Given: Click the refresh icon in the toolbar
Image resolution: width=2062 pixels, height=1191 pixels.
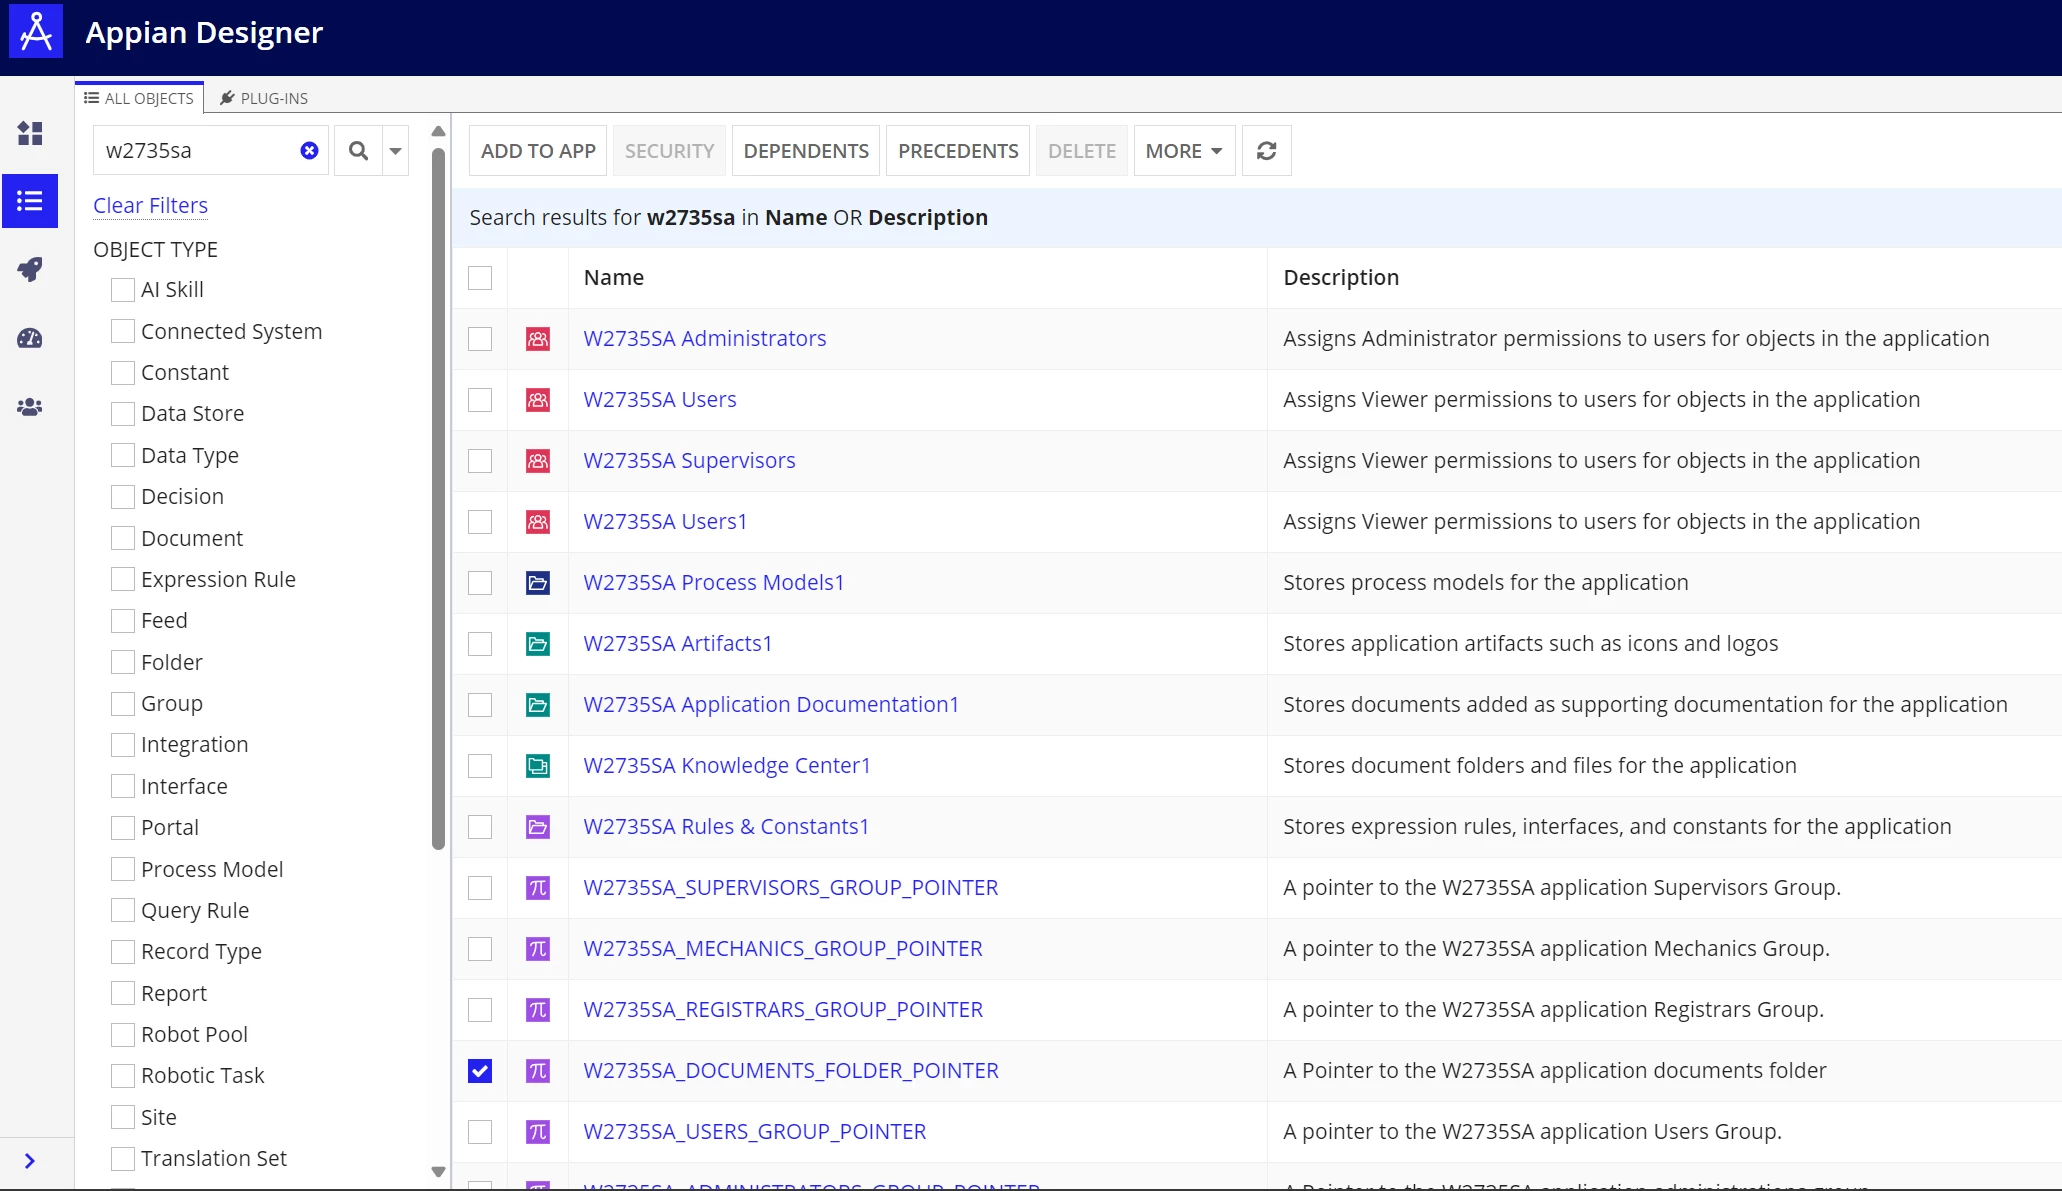Looking at the screenshot, I should point(1266,151).
